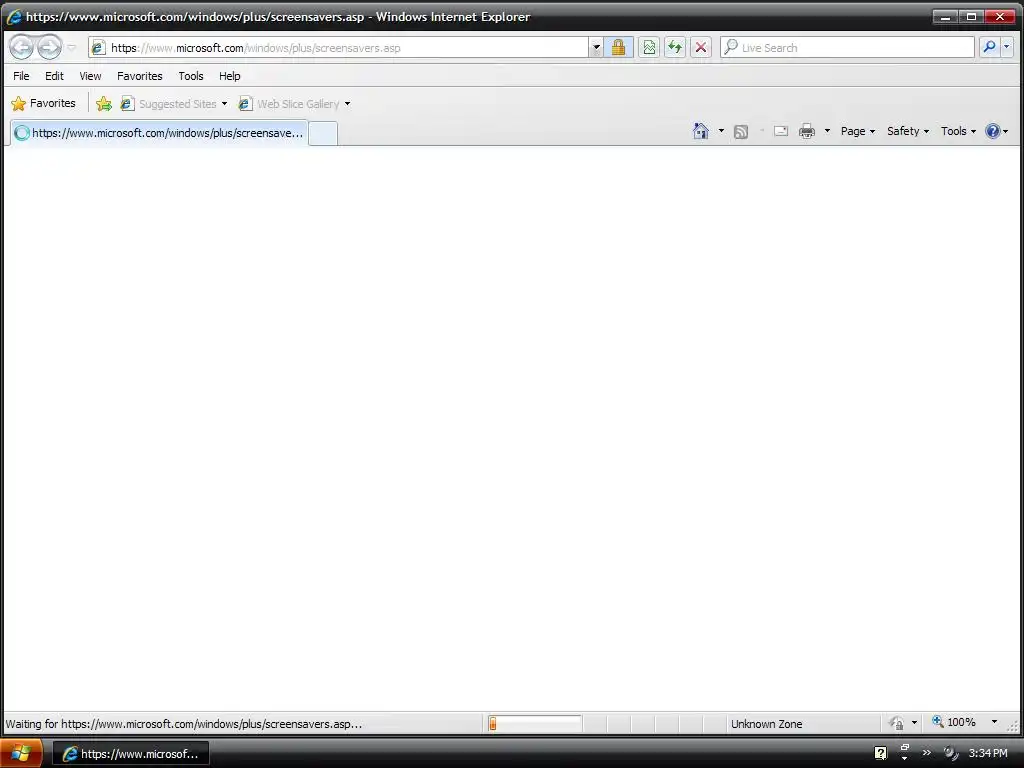Screen dimensions: 1024x768
Task: Open the security lock report icon
Action: click(618, 48)
